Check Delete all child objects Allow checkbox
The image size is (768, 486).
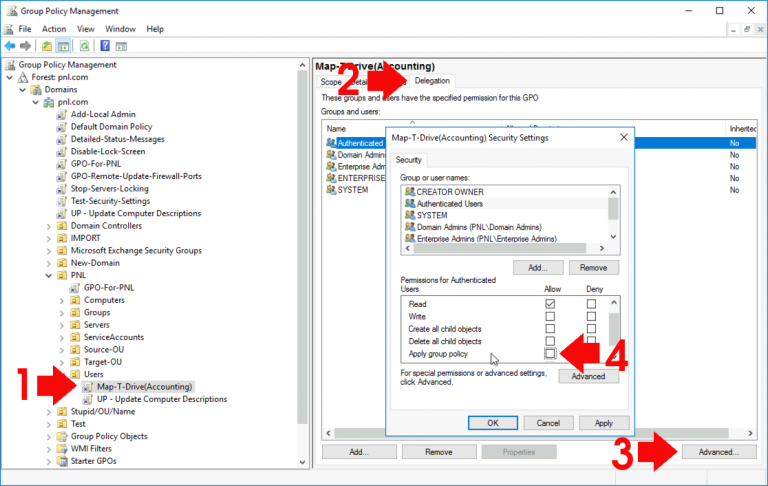tap(550, 341)
